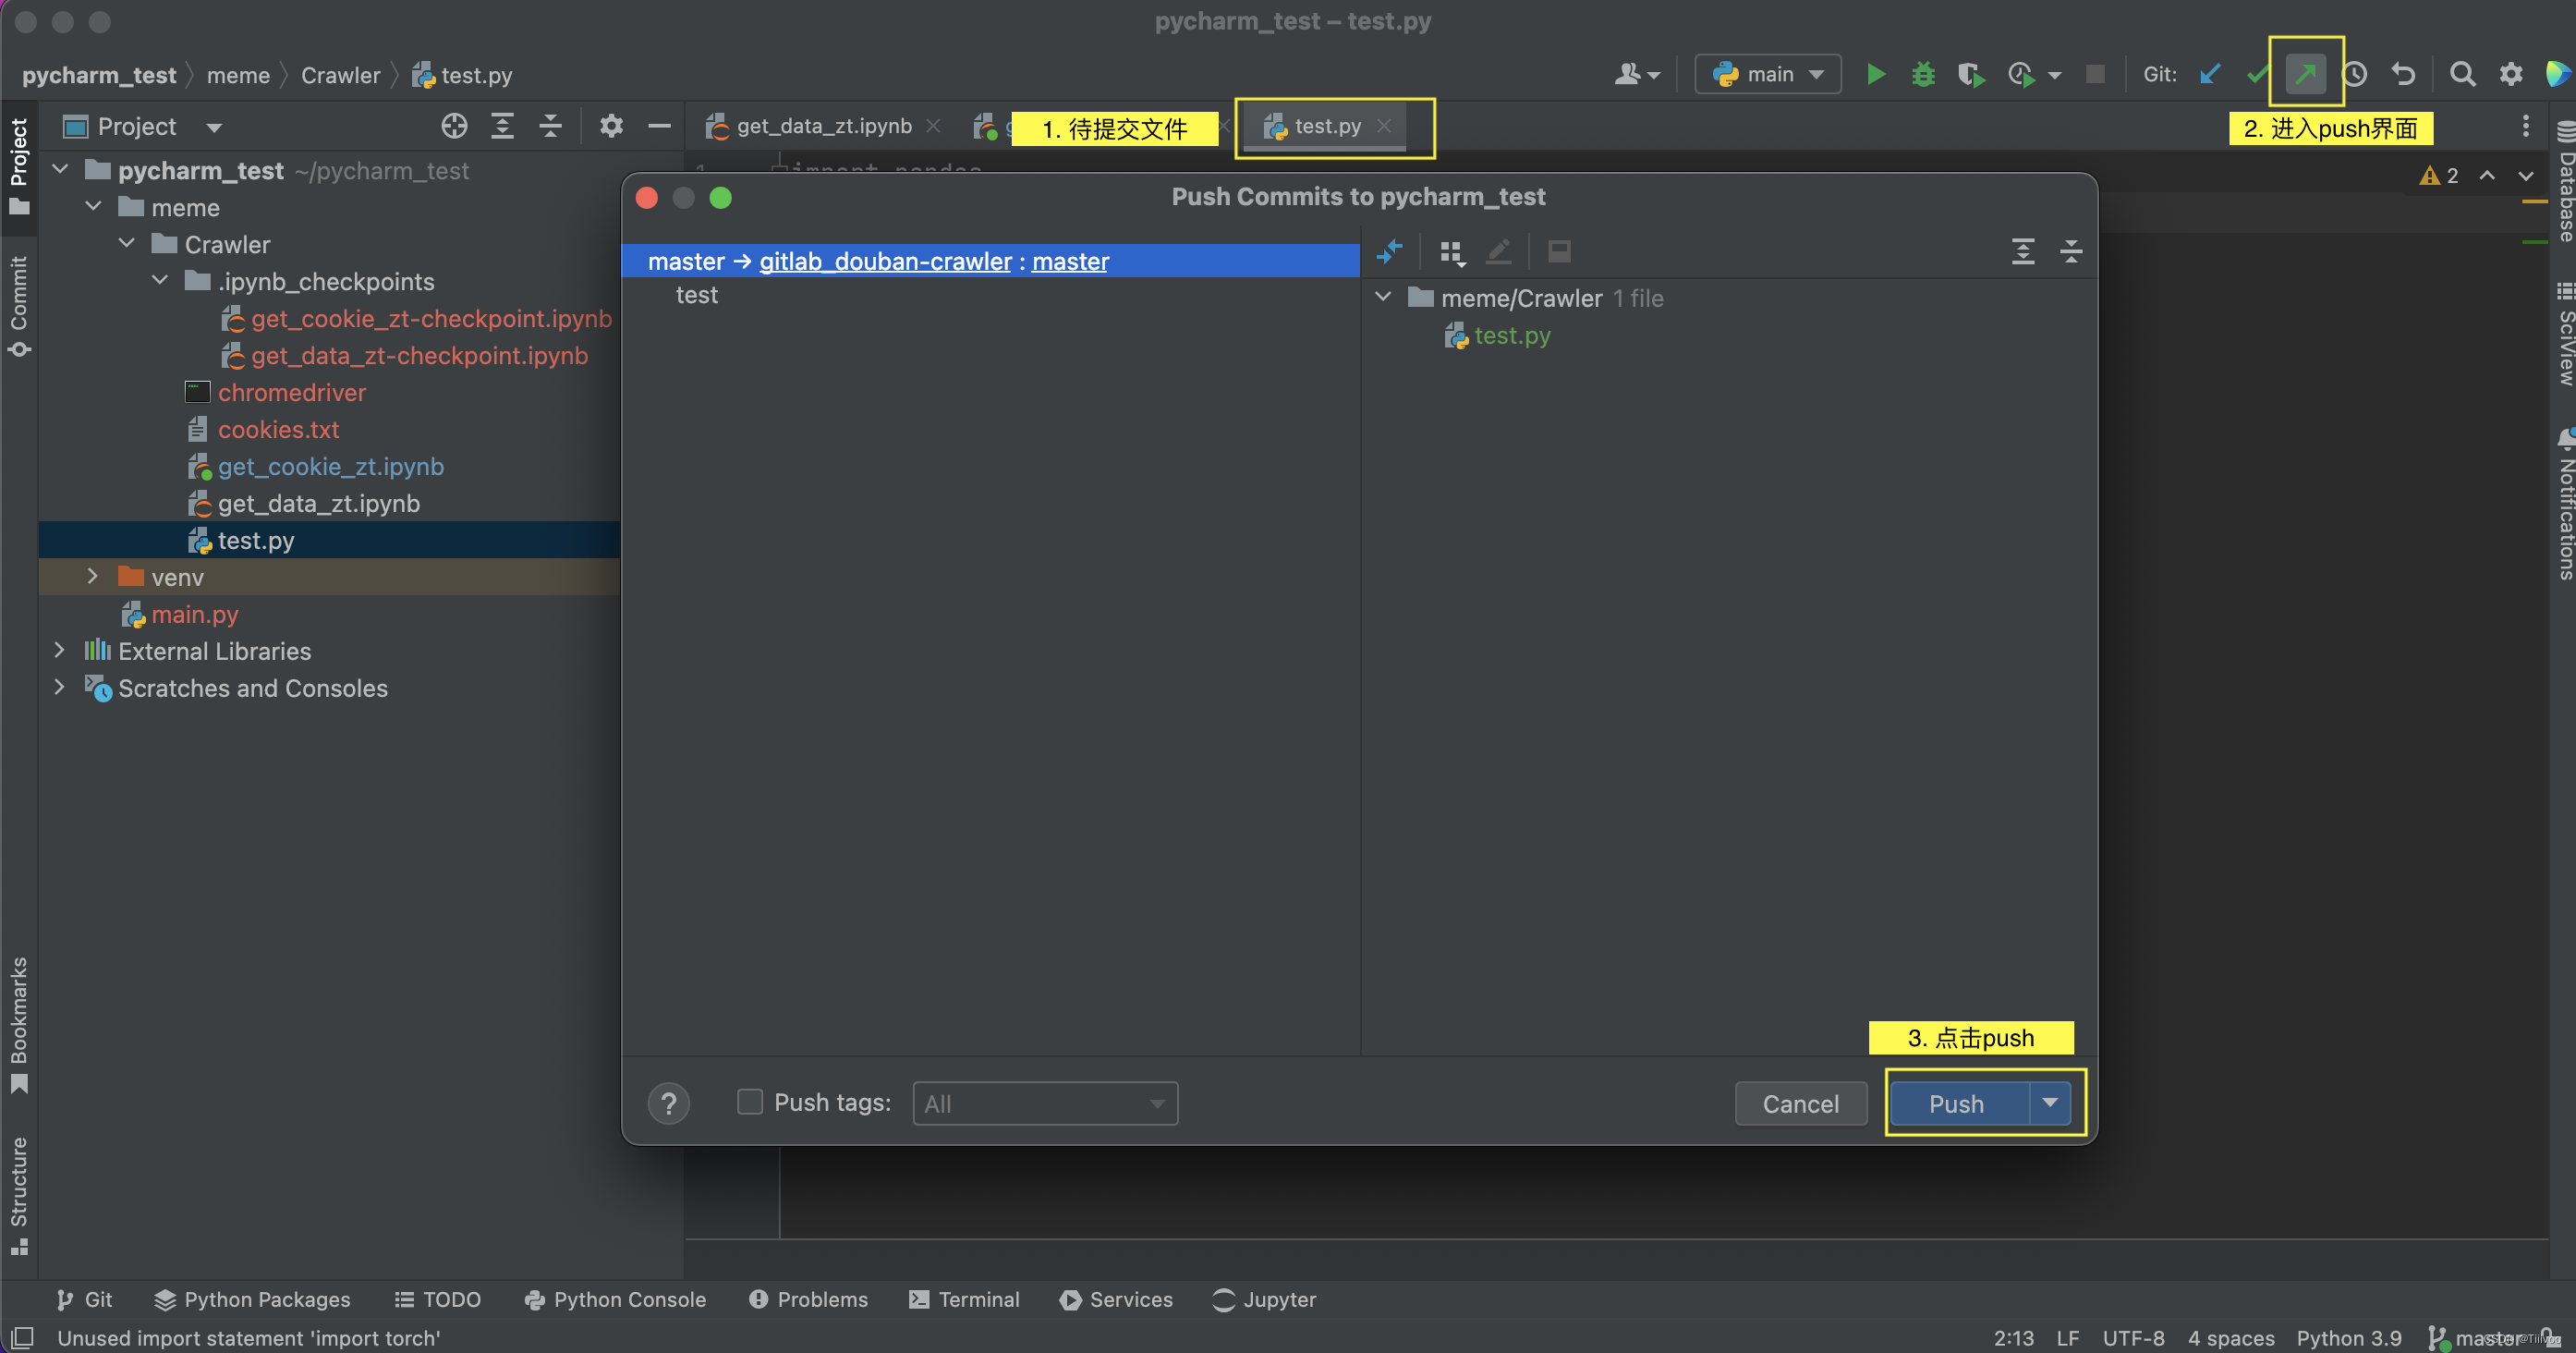Open Push button dropdown arrow
Image resolution: width=2576 pixels, height=1353 pixels.
(x=2050, y=1102)
